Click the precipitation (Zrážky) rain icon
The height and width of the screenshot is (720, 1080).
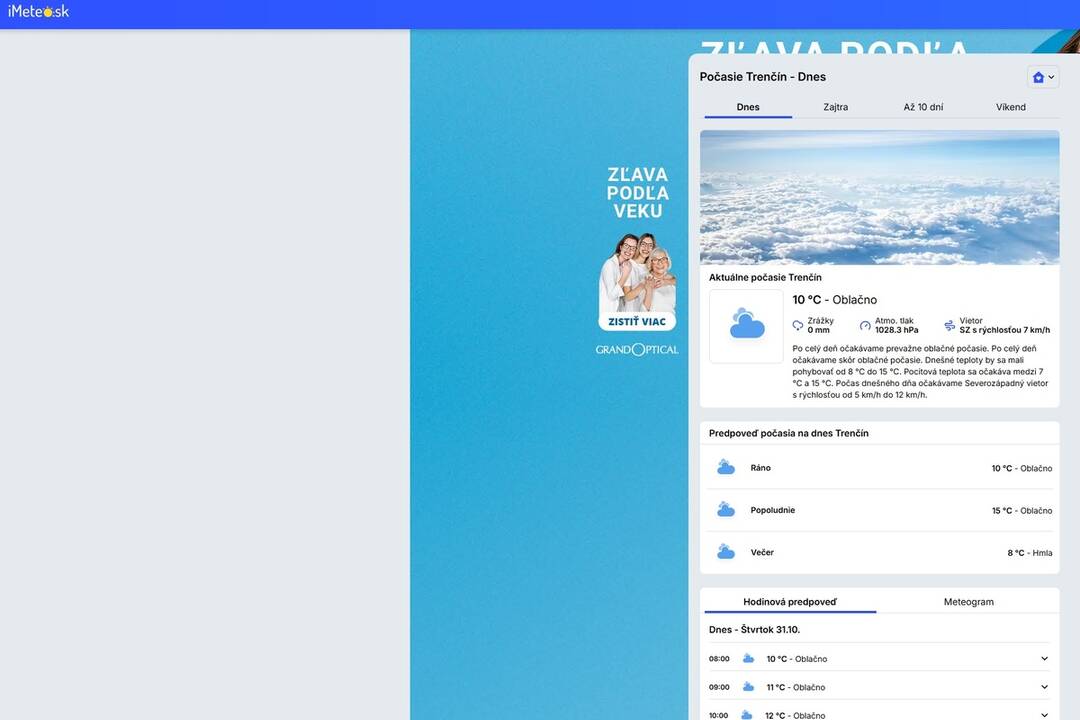point(798,326)
